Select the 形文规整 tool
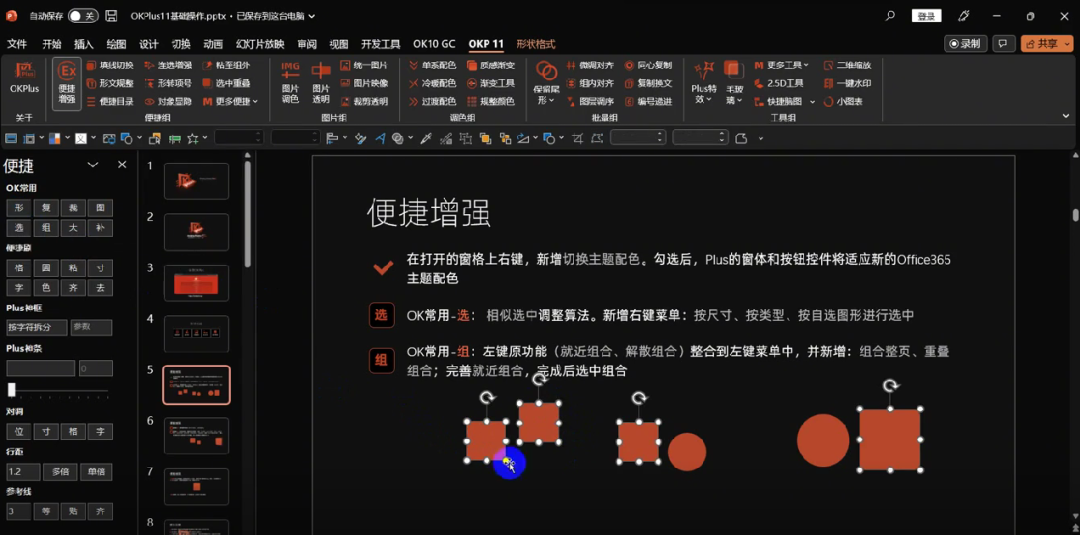Viewport: 1080px width, 535px height. [x=110, y=83]
